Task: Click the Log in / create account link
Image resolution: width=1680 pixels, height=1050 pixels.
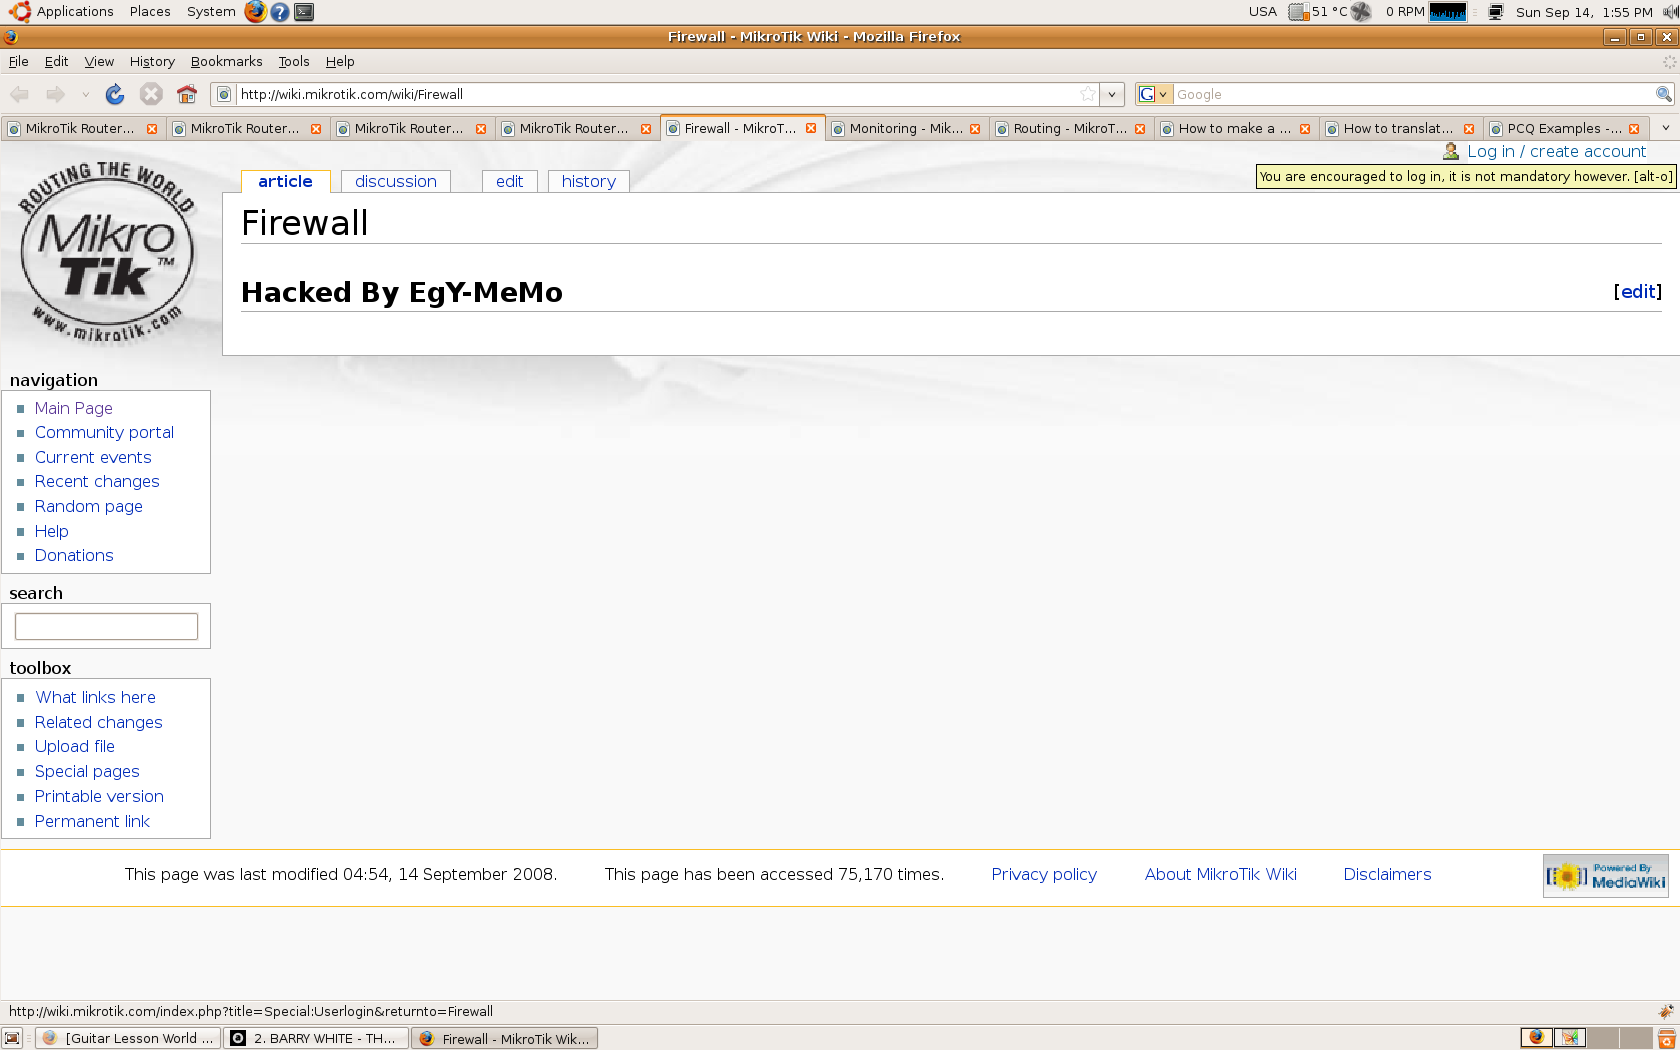Action: click(1557, 151)
